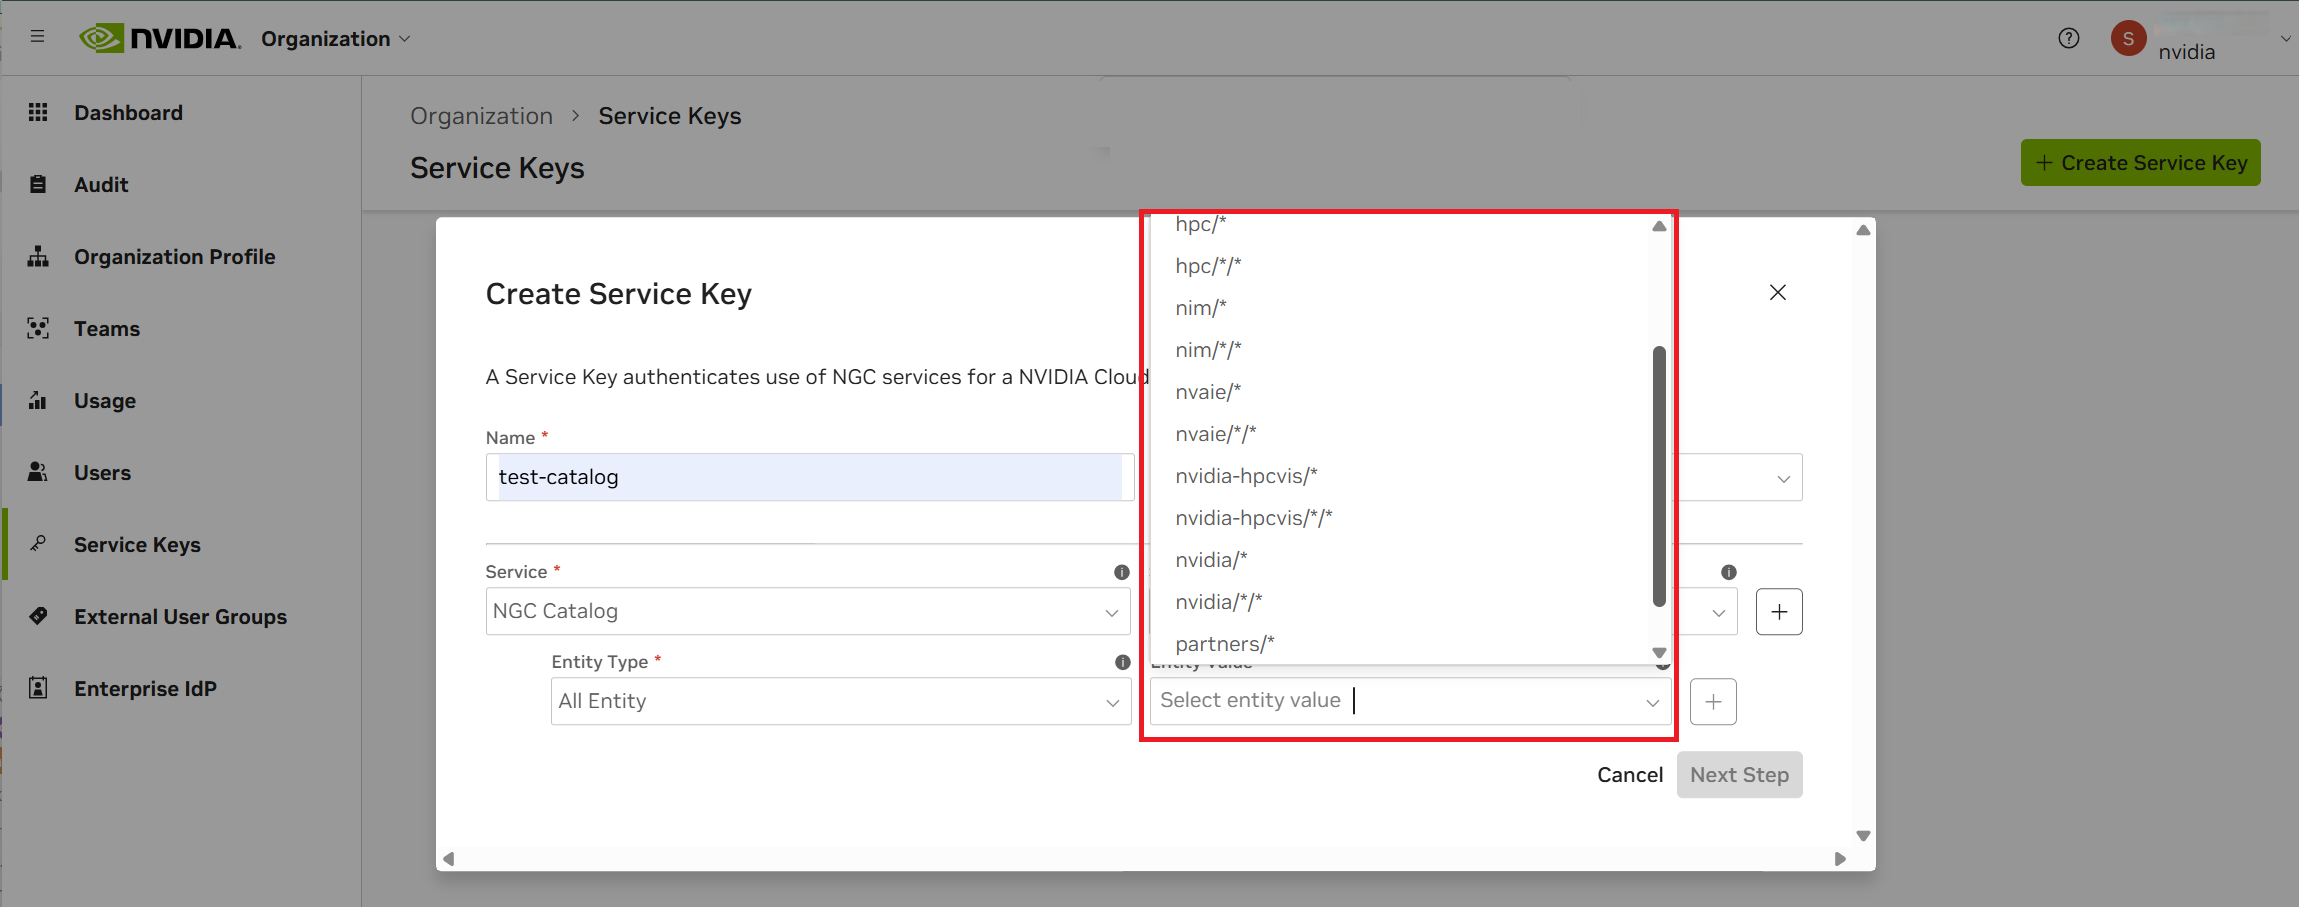Click the Usage chart icon

tap(38, 400)
